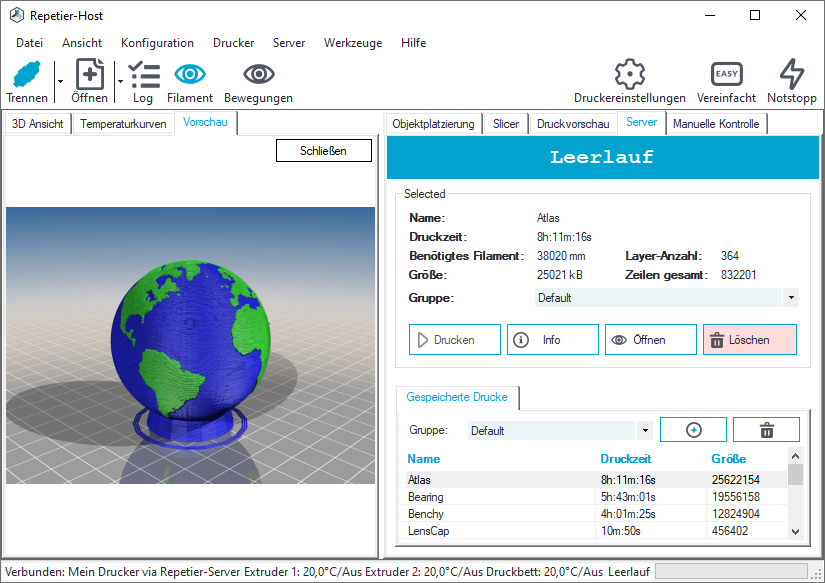Click the list scrollbar up arrow
825x583 pixels.
click(x=796, y=456)
